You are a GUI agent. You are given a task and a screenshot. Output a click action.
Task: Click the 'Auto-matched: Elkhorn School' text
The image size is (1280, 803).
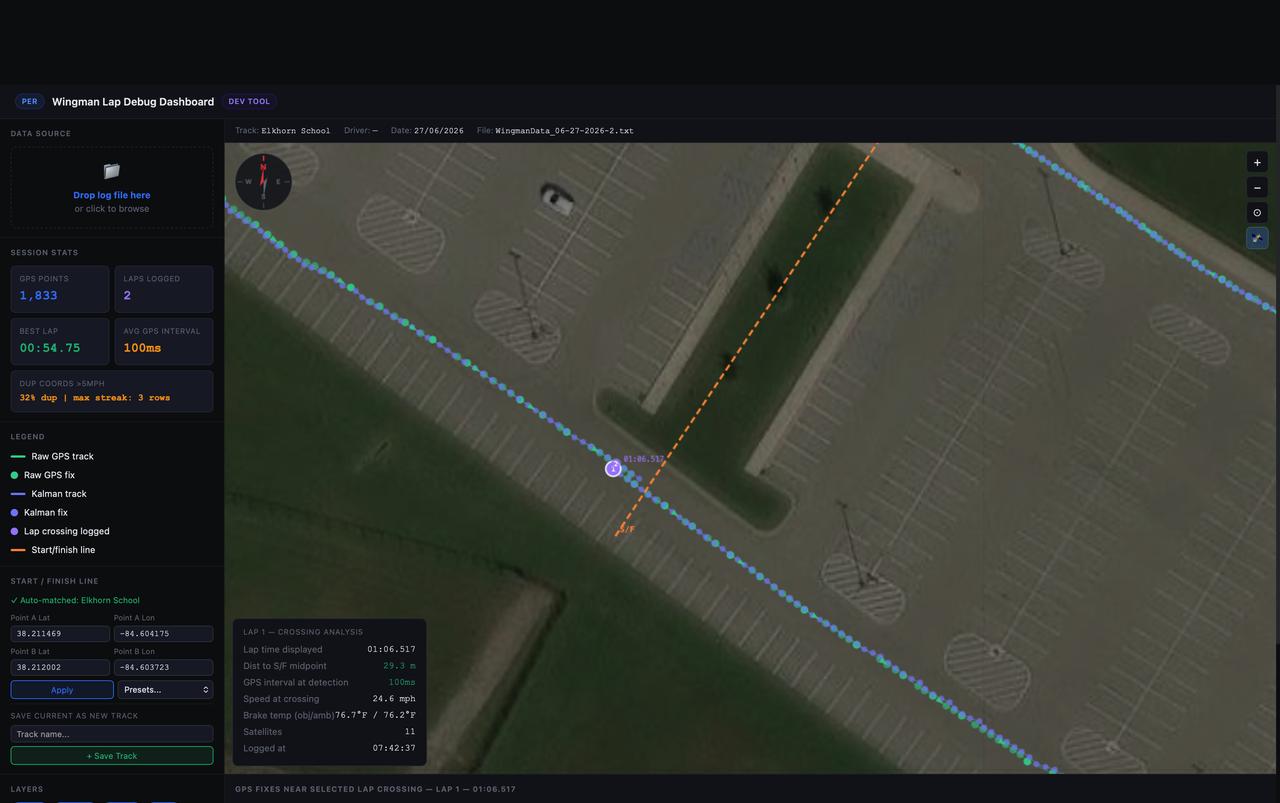[x=75, y=600]
